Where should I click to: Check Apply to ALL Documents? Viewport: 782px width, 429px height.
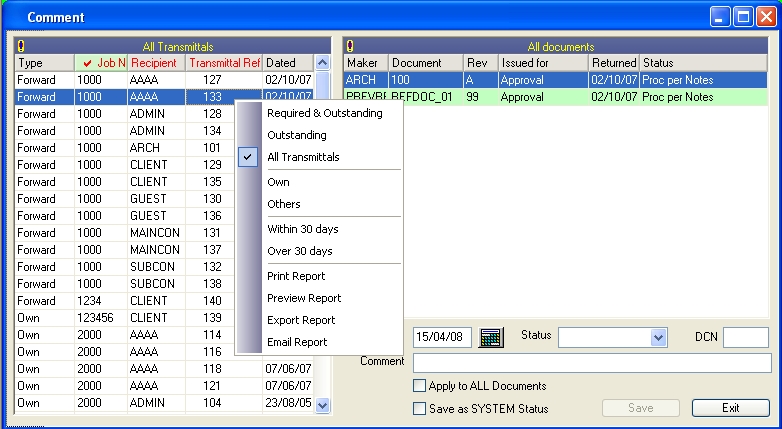point(419,386)
